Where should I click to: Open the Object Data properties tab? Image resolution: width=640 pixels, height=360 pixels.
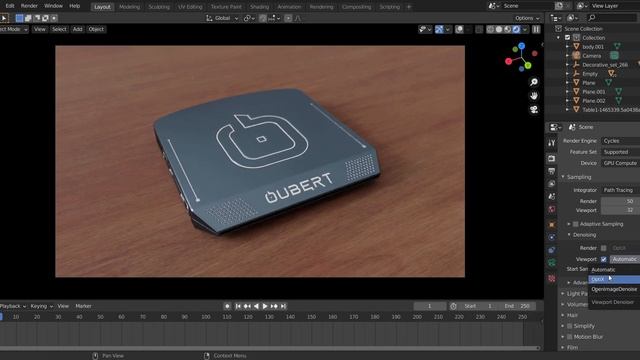552,263
